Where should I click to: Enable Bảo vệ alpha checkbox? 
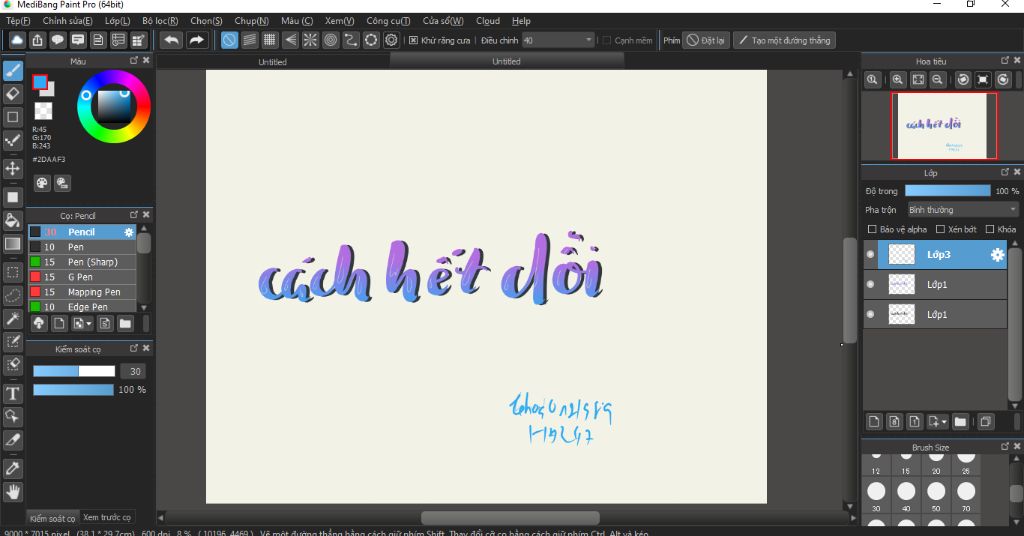point(872,229)
